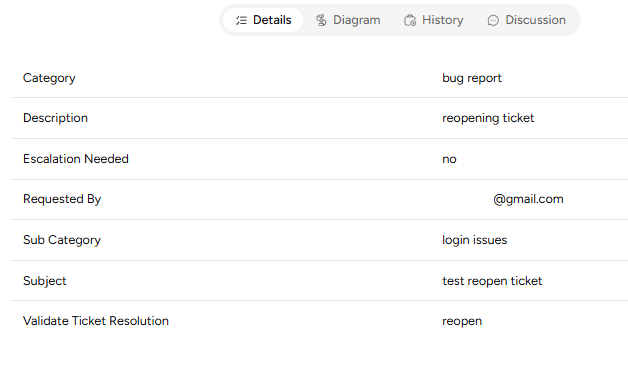628x378 pixels.
Task: Select the '@gmail.com' email value
Action: pyautogui.click(x=528, y=199)
